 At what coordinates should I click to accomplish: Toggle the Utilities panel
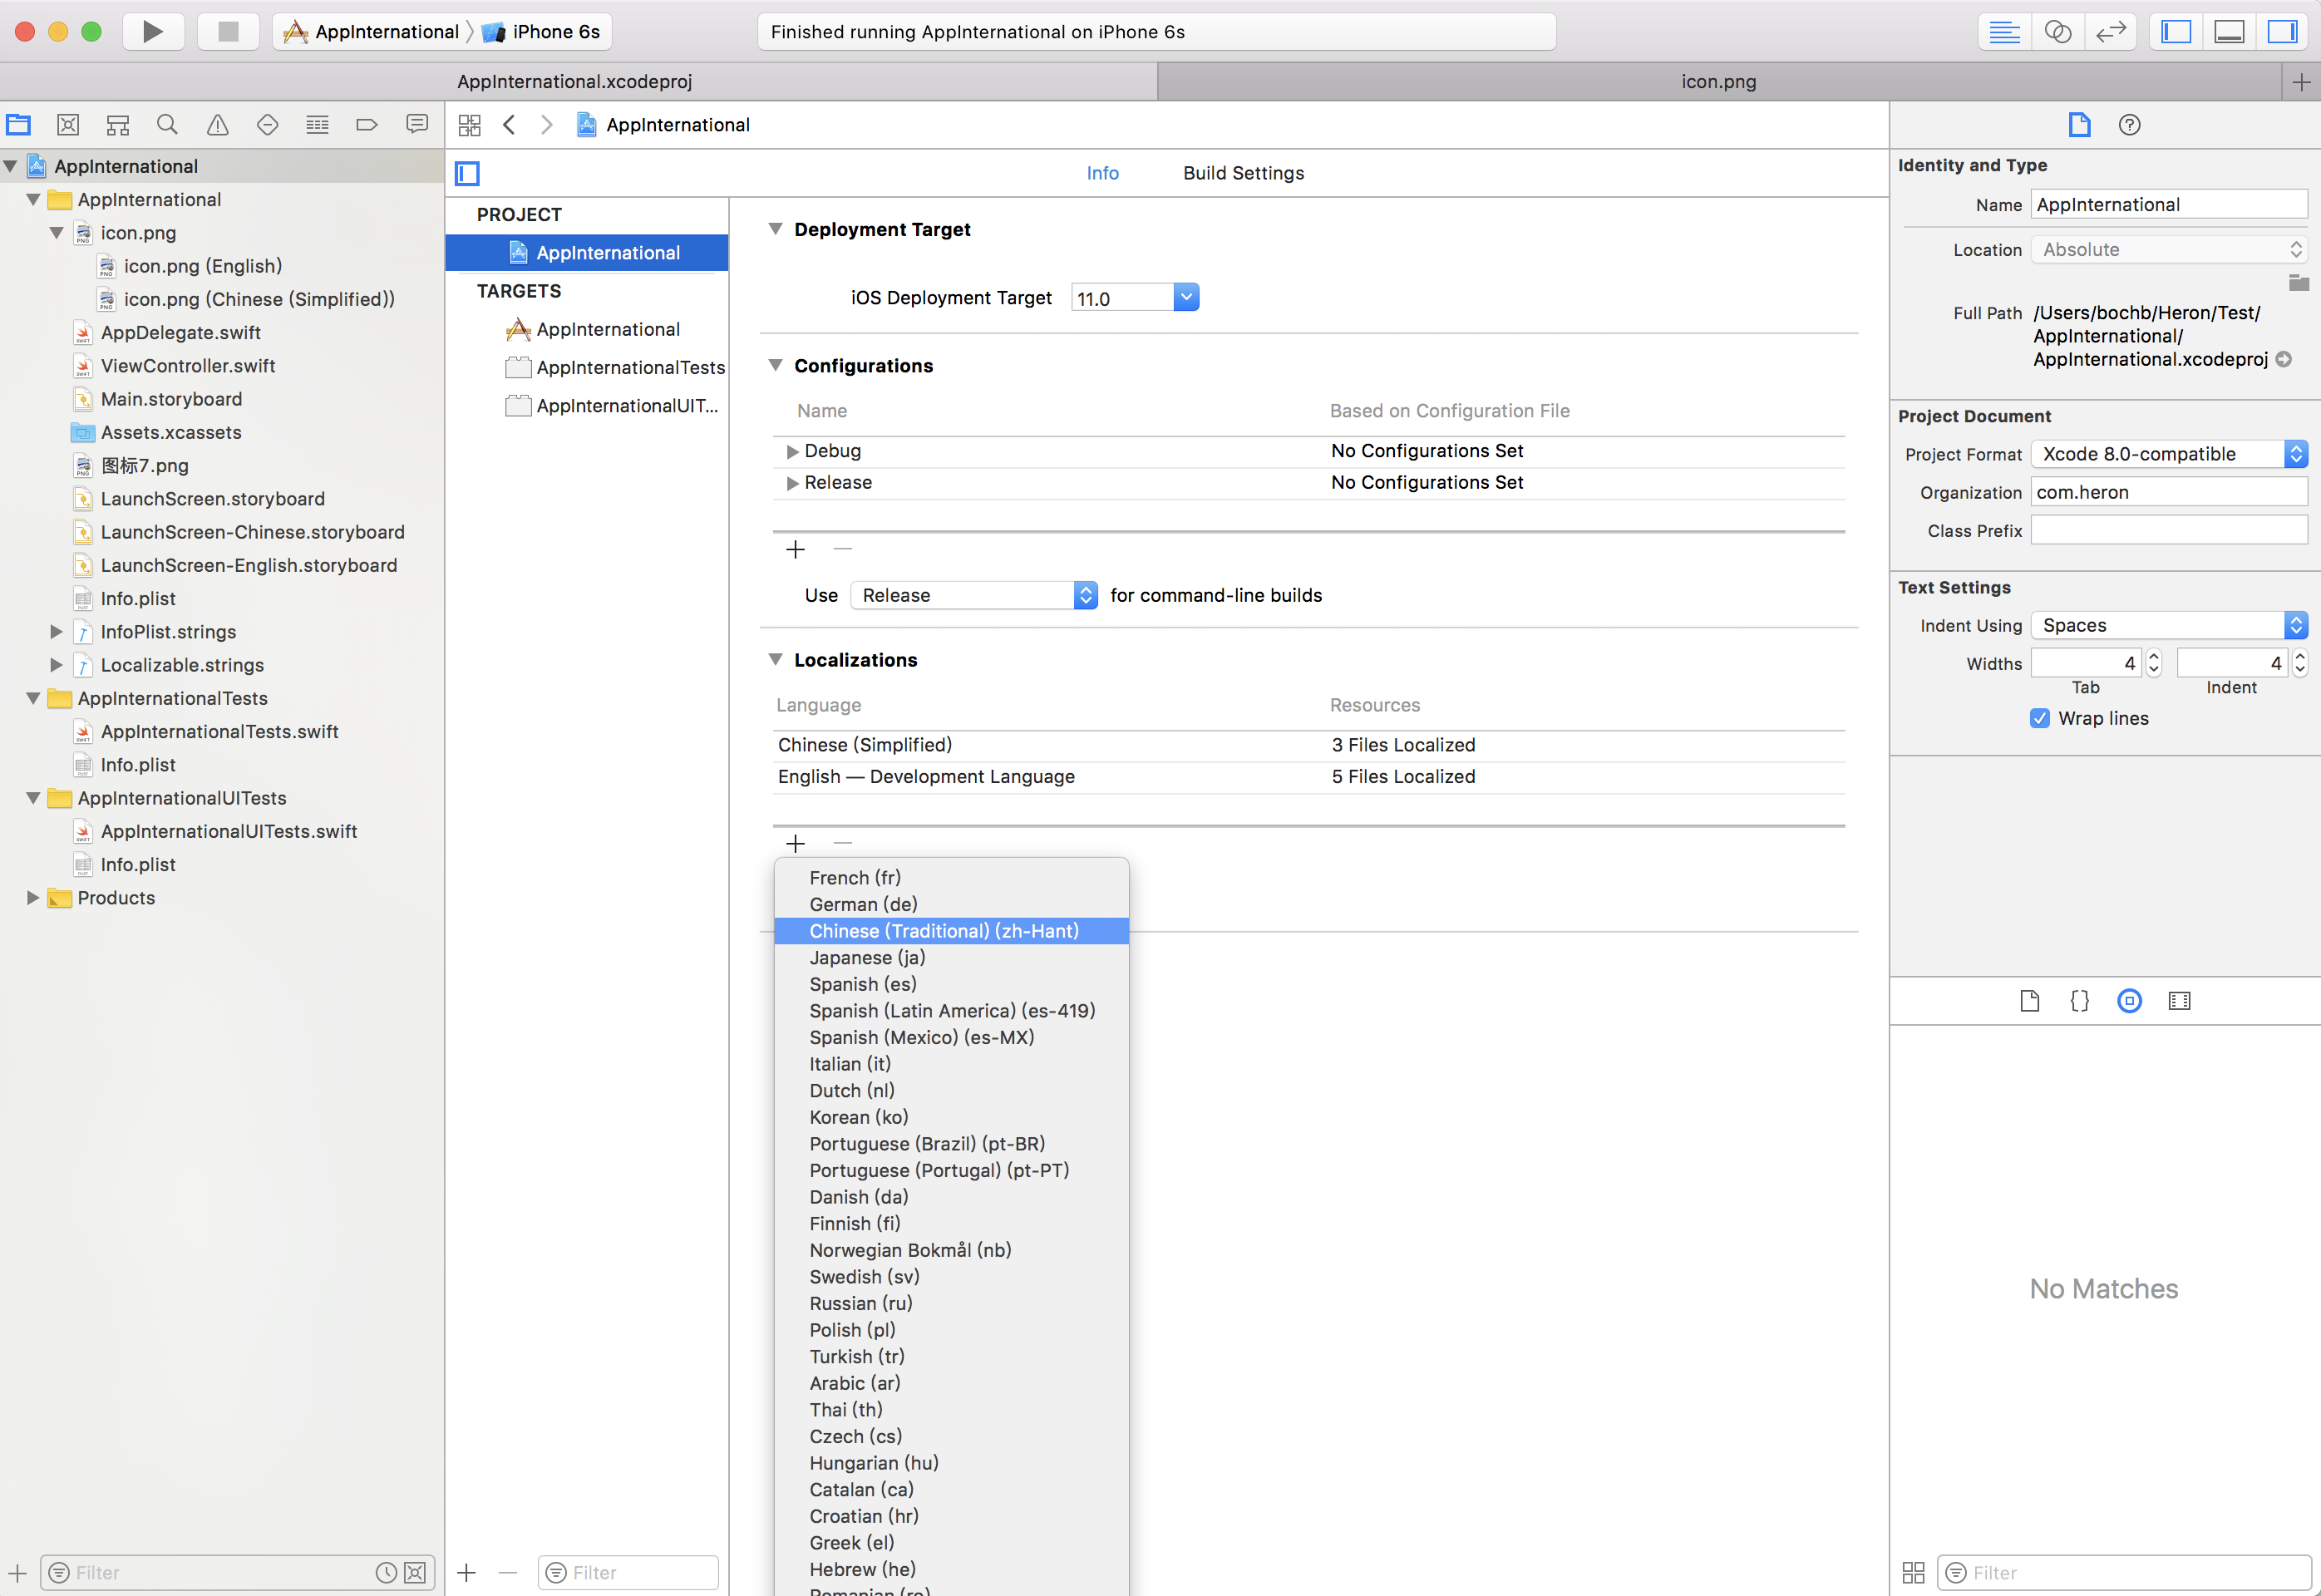tap(2282, 31)
